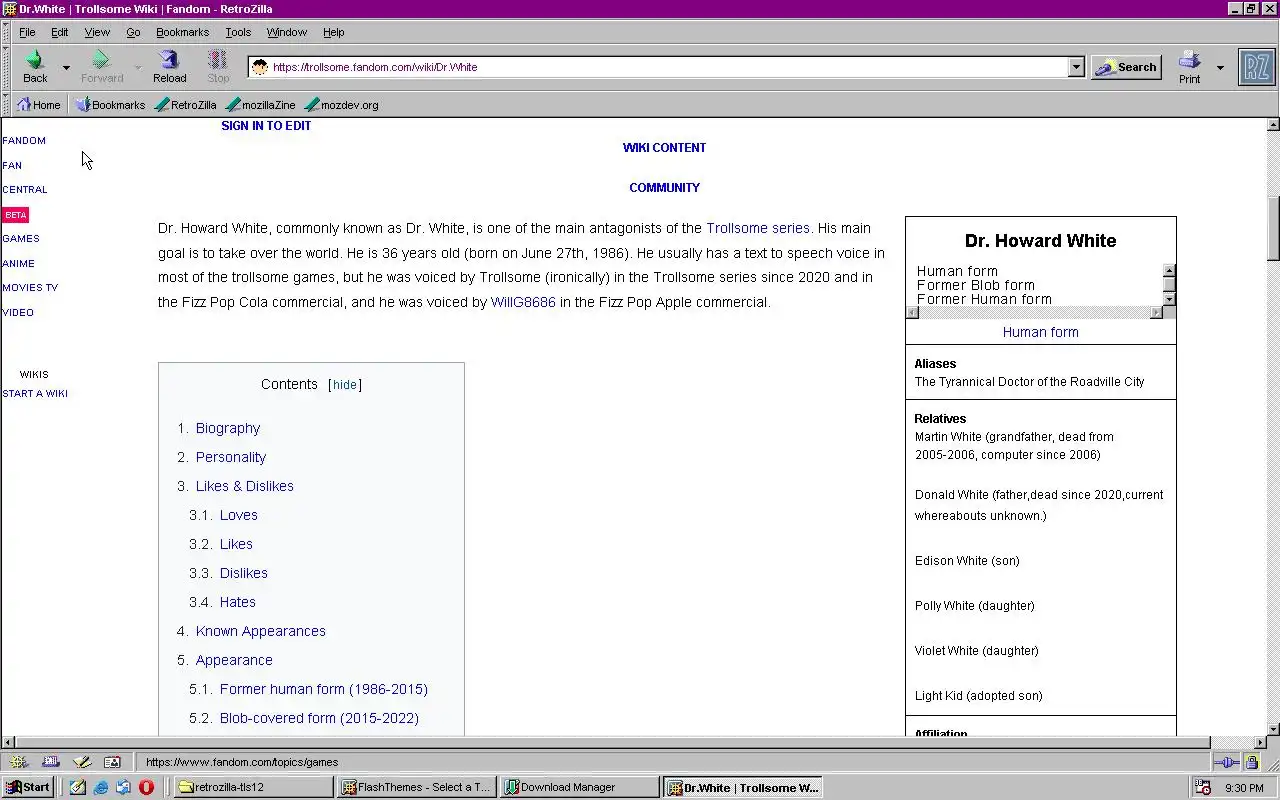Open the Back history dropdown arrow
Screen dimensions: 1280x800
point(66,68)
